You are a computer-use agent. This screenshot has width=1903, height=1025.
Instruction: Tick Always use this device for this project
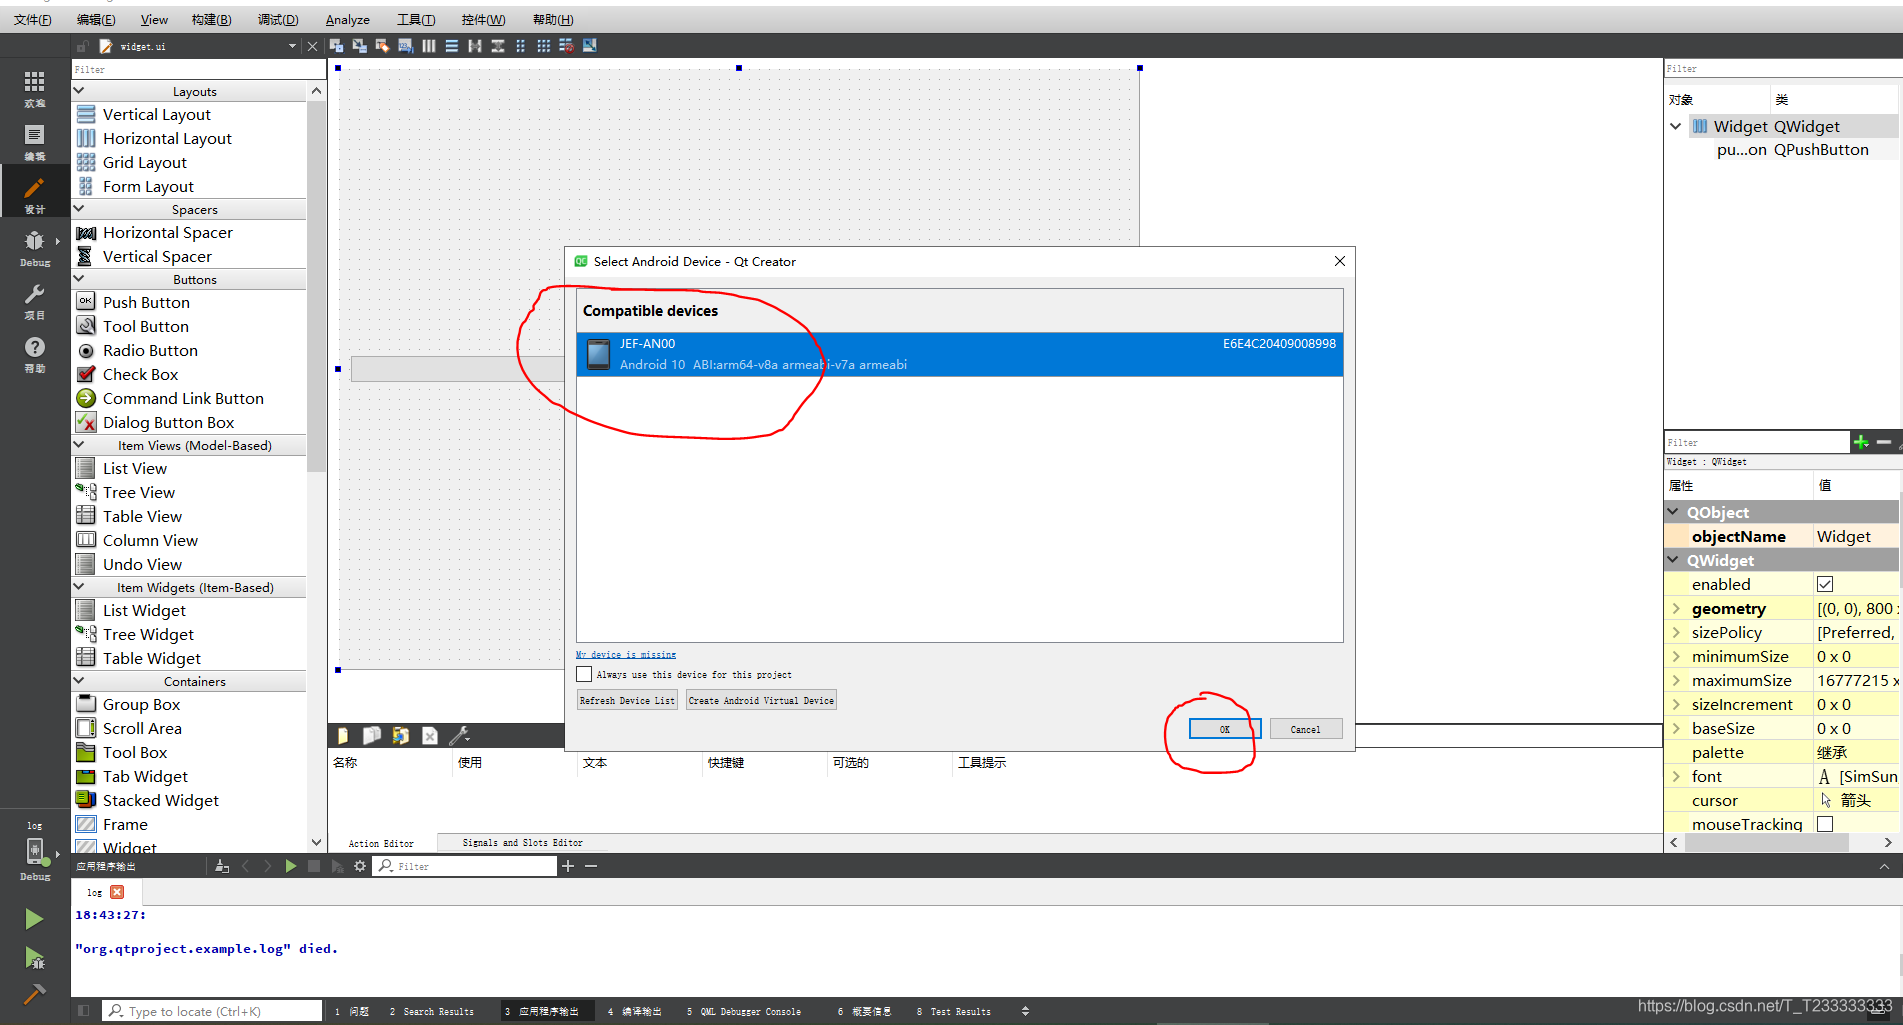(584, 674)
